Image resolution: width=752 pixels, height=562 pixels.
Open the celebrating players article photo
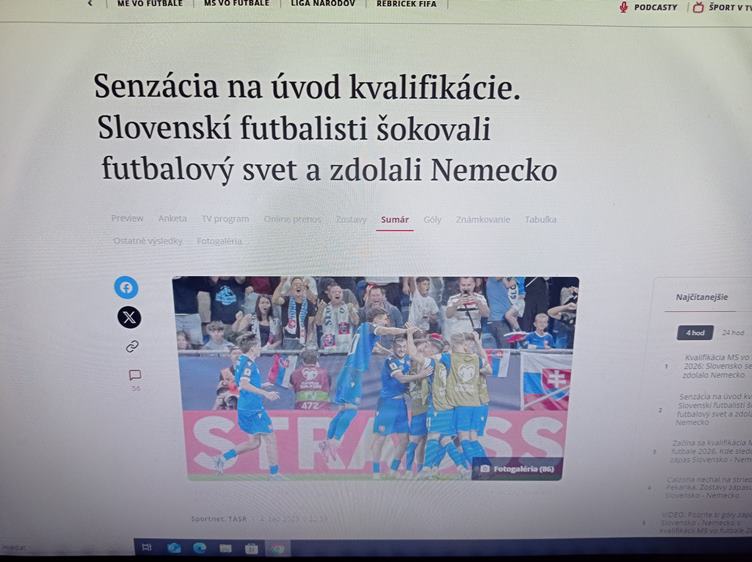[375, 378]
